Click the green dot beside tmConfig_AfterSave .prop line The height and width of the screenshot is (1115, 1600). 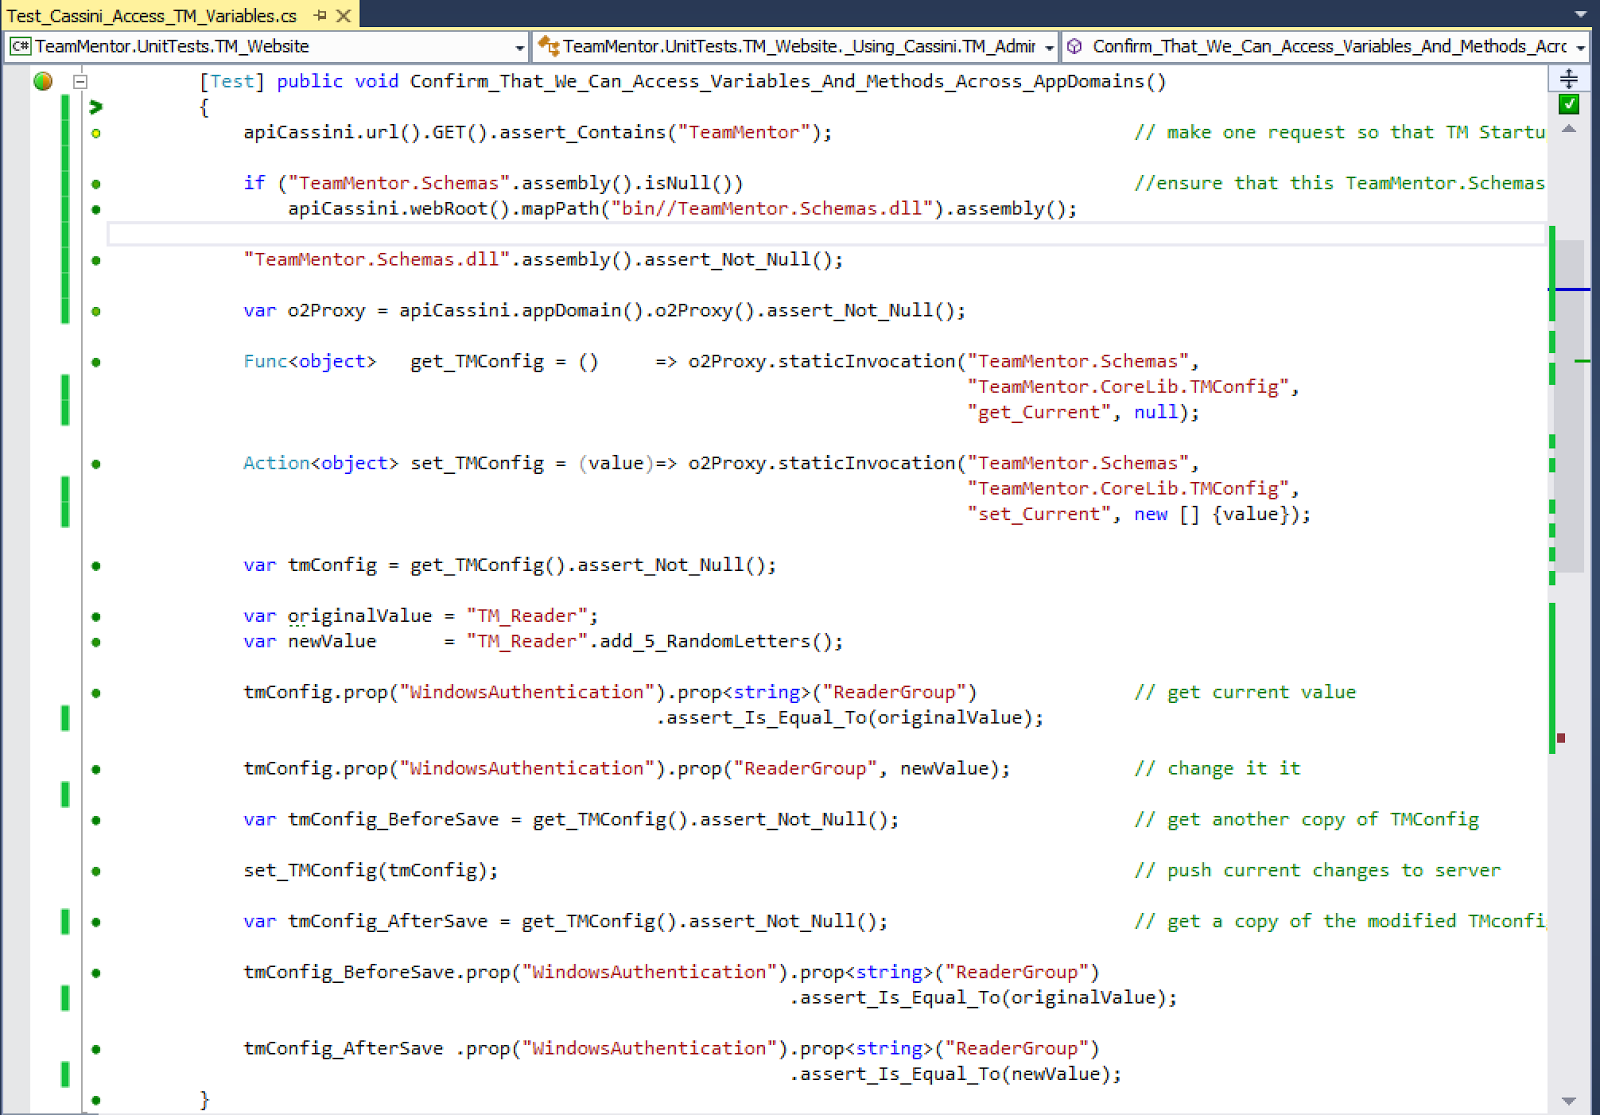click(96, 1049)
